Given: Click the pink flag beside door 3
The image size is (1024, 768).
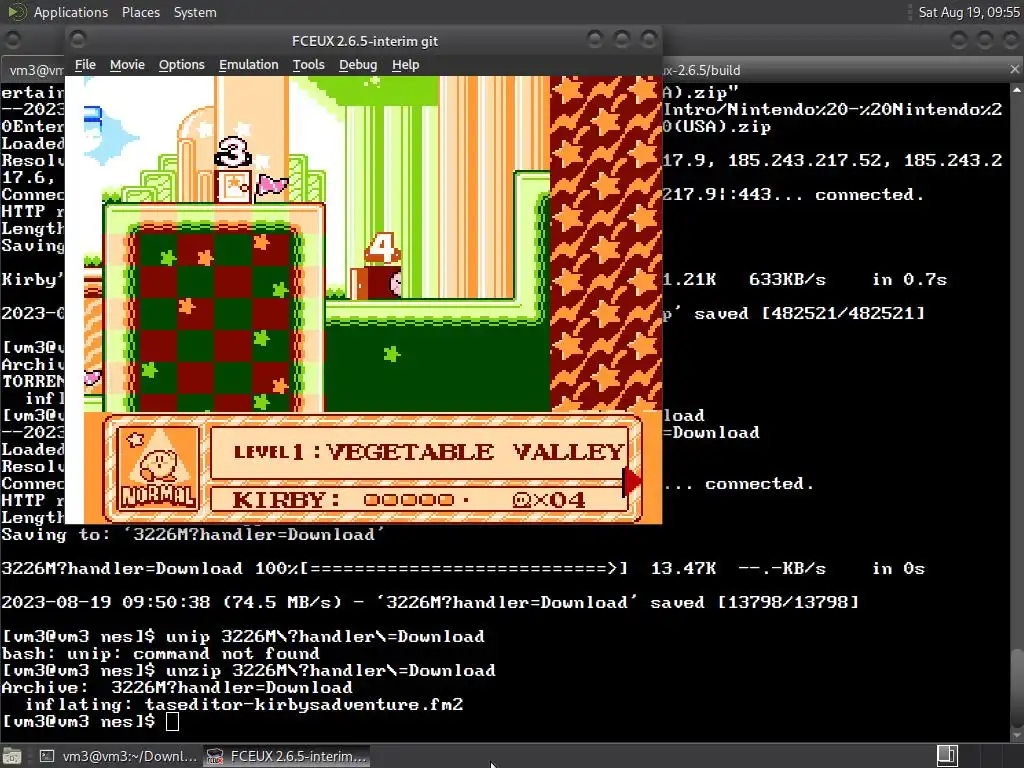Looking at the screenshot, I should coord(272,185).
